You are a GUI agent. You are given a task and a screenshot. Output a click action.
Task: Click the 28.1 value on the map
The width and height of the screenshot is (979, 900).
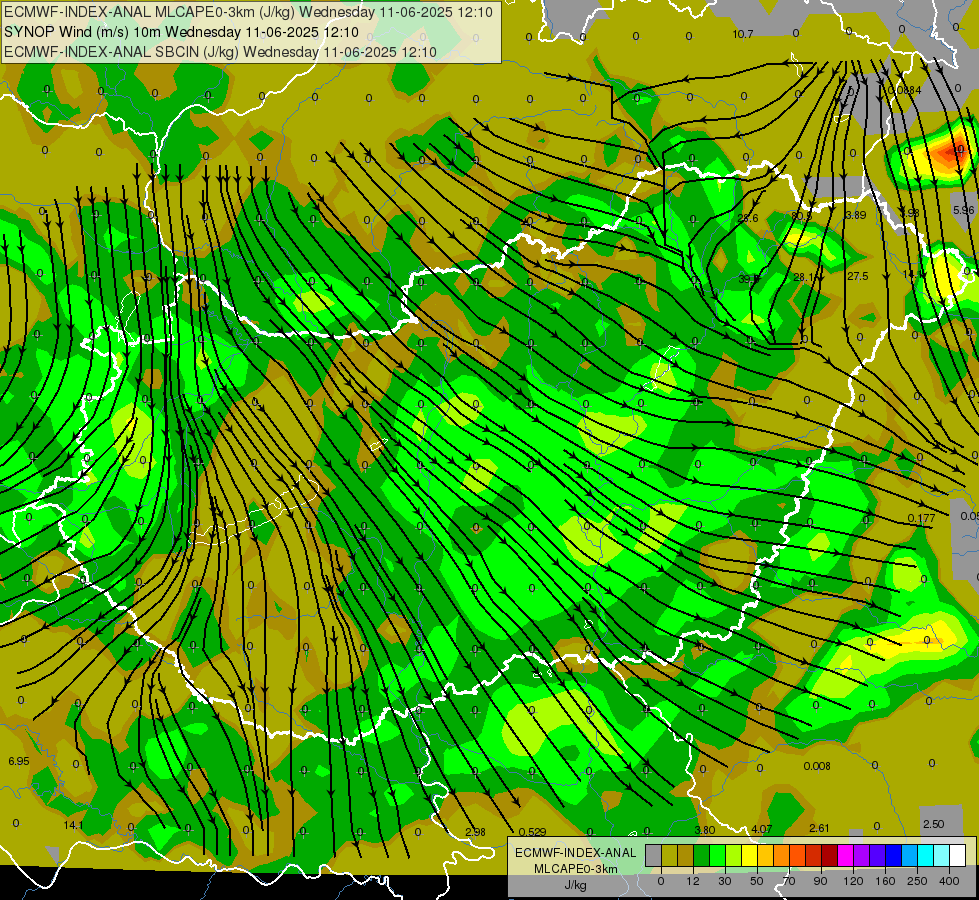(x=804, y=277)
